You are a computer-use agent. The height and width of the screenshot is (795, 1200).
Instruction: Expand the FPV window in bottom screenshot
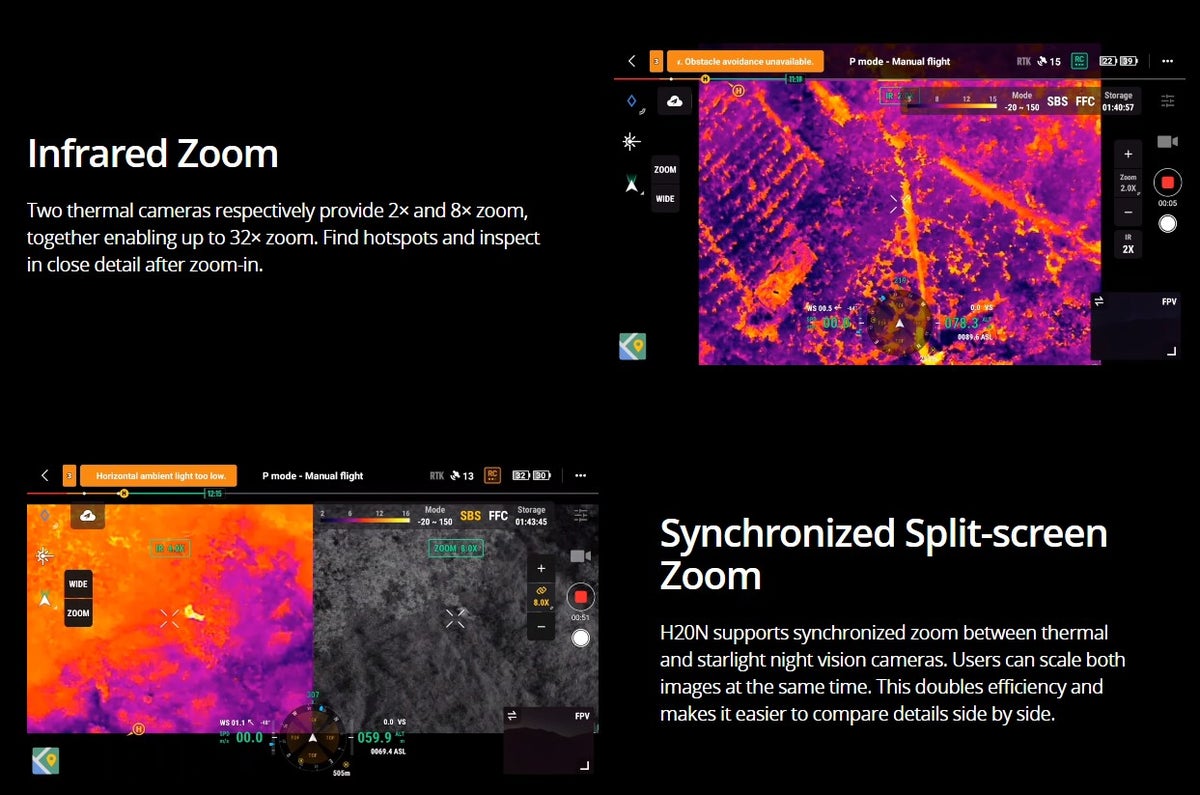click(584, 765)
